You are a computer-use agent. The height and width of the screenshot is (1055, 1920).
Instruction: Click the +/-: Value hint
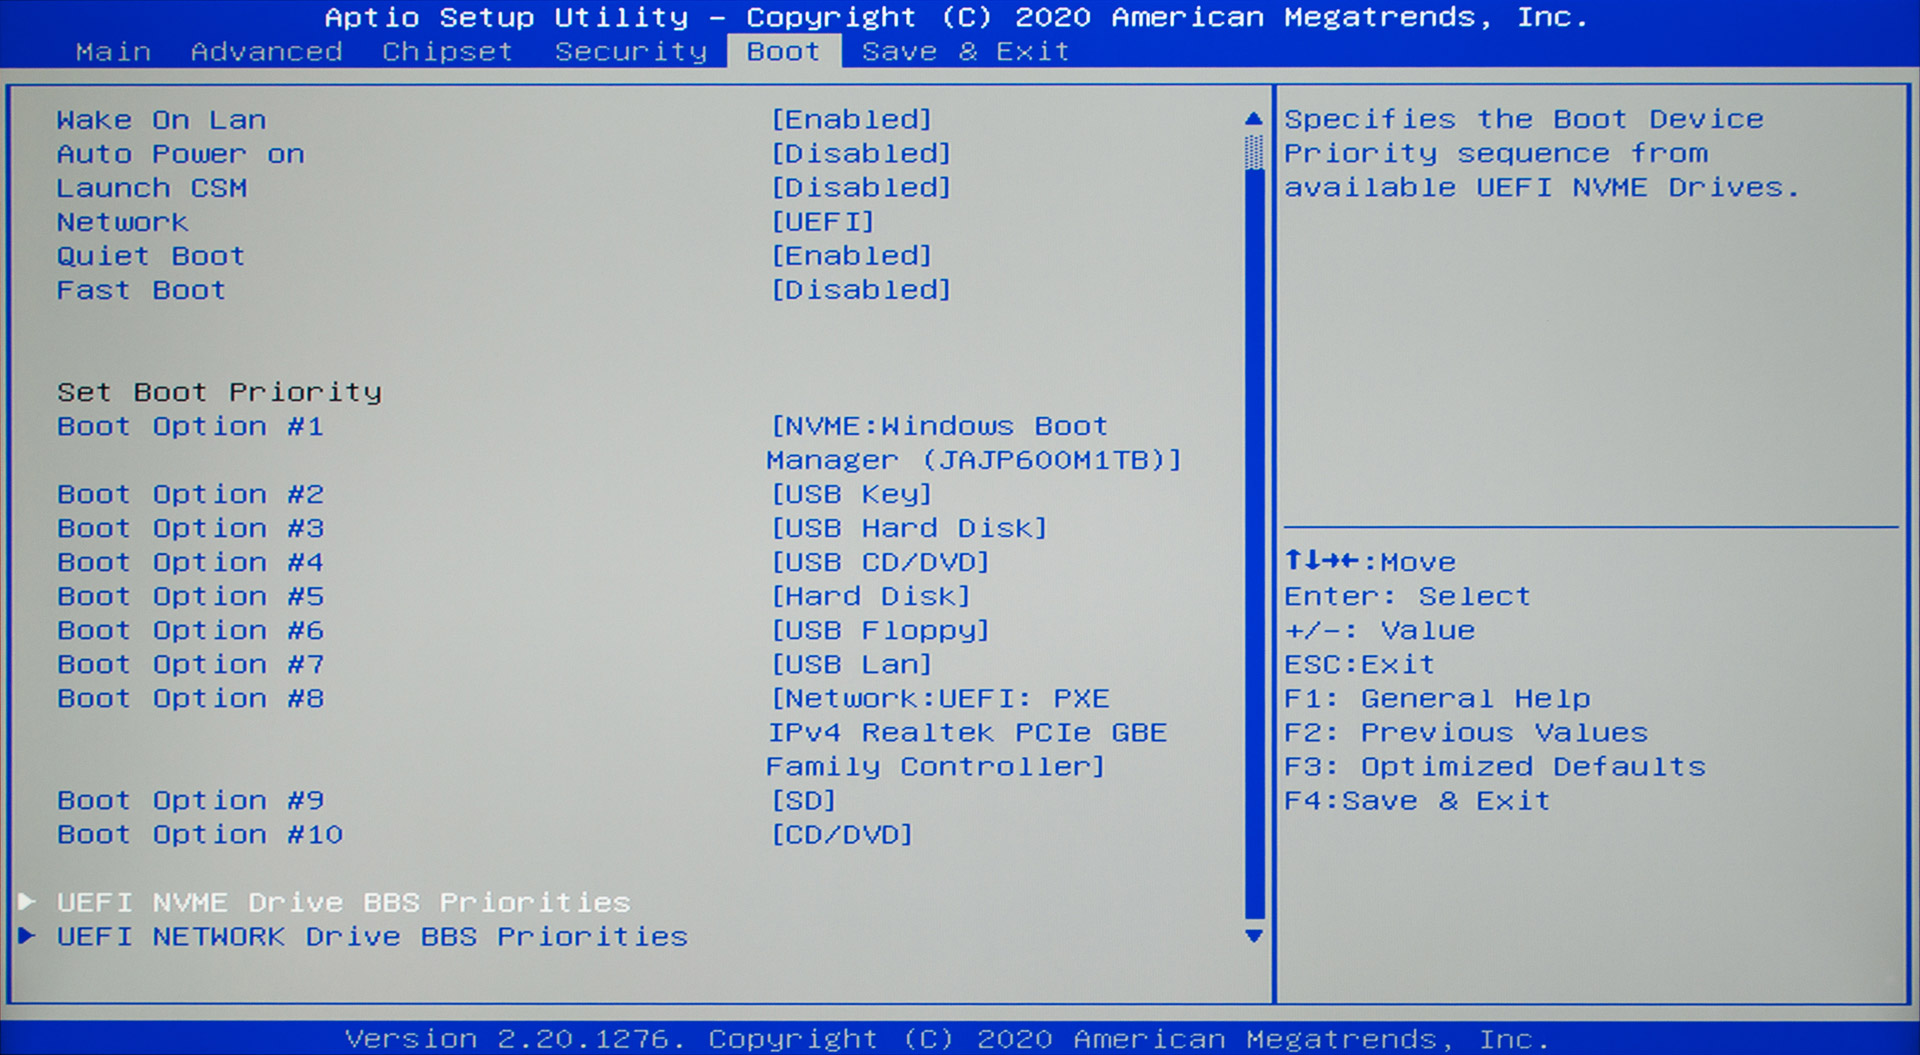(1379, 630)
